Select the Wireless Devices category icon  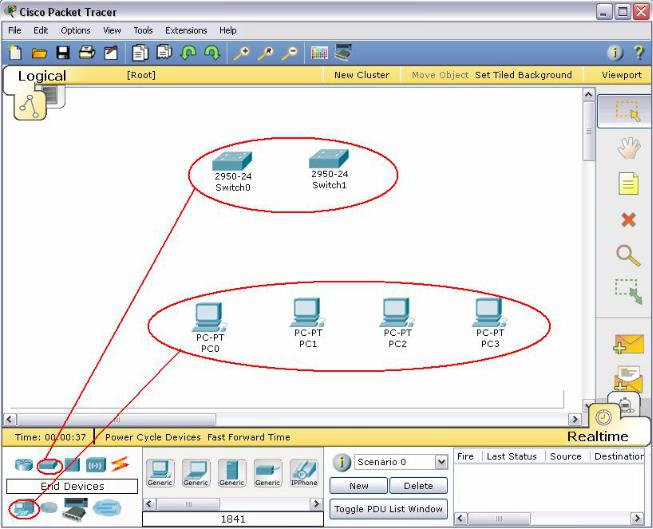coord(96,465)
